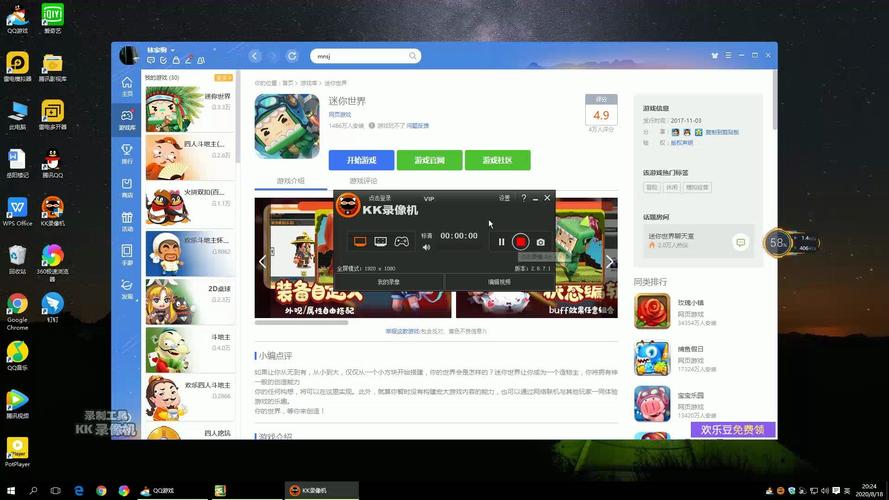Viewport: 889px width, 500px height.
Task: Open the chat room bubble icon for 迷你世界
Action: [740, 242]
